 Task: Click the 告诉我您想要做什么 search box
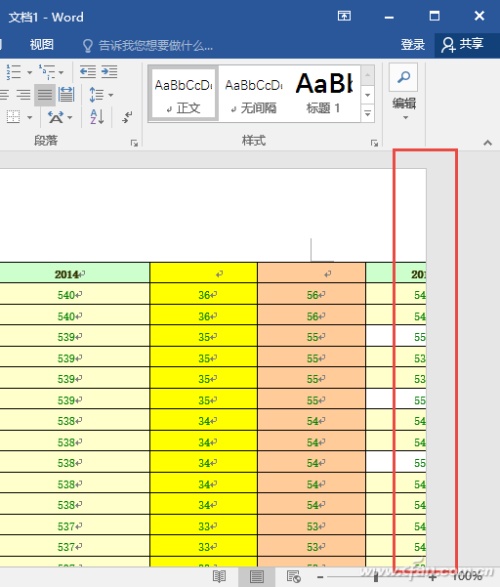pyautogui.click(x=147, y=46)
